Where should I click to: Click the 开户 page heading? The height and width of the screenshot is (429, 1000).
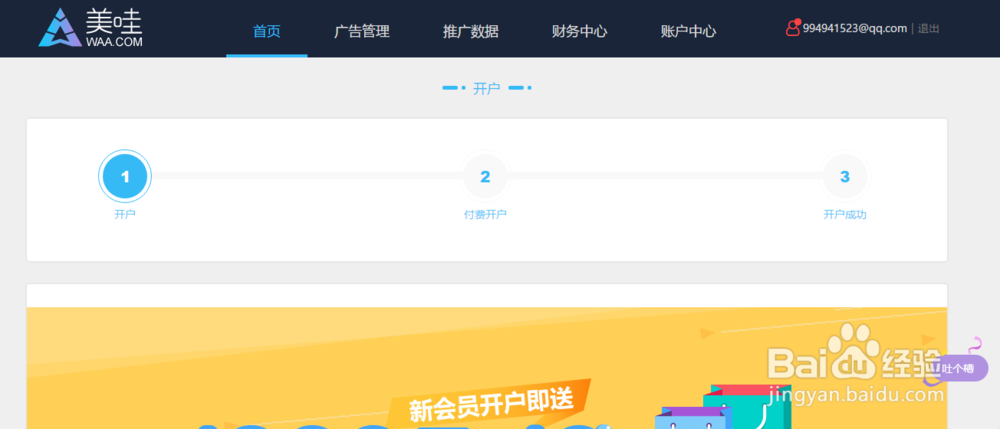[487, 89]
